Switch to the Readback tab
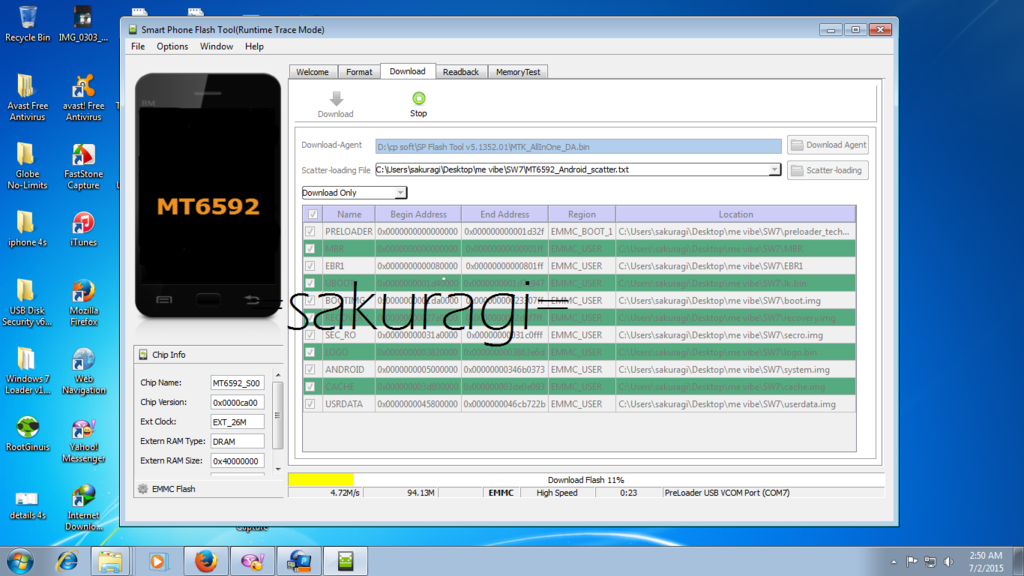Image resolution: width=1024 pixels, height=576 pixels. click(x=461, y=72)
